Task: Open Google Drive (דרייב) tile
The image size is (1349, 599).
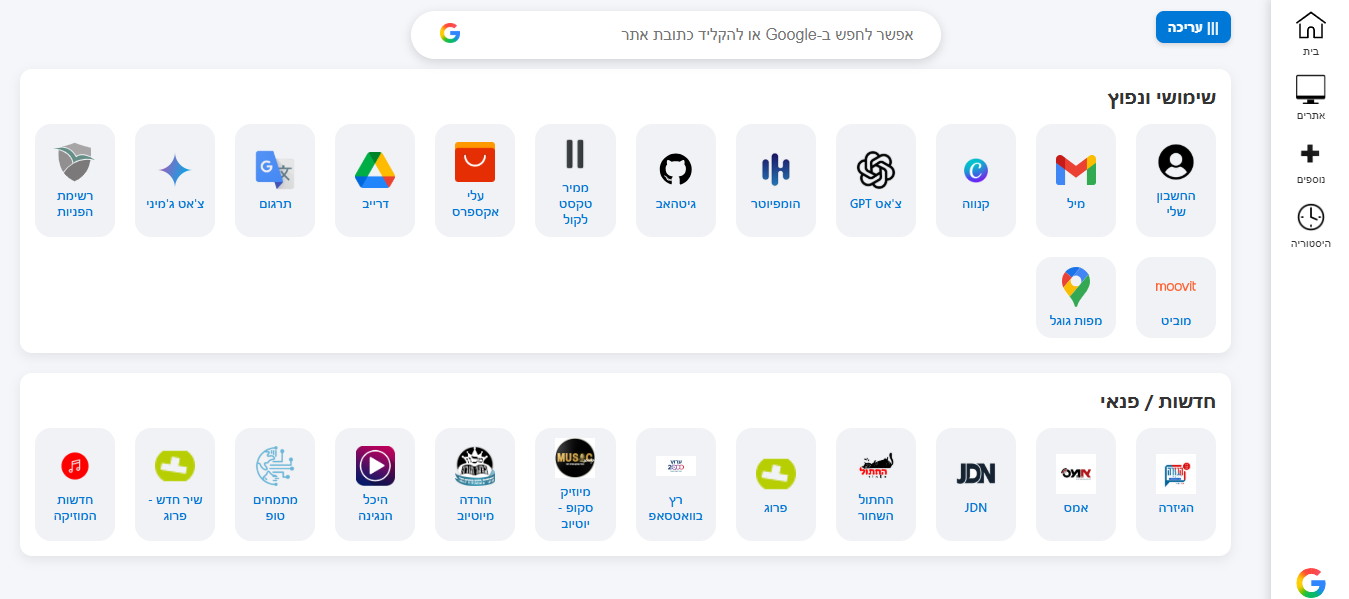Action: pyautogui.click(x=375, y=180)
